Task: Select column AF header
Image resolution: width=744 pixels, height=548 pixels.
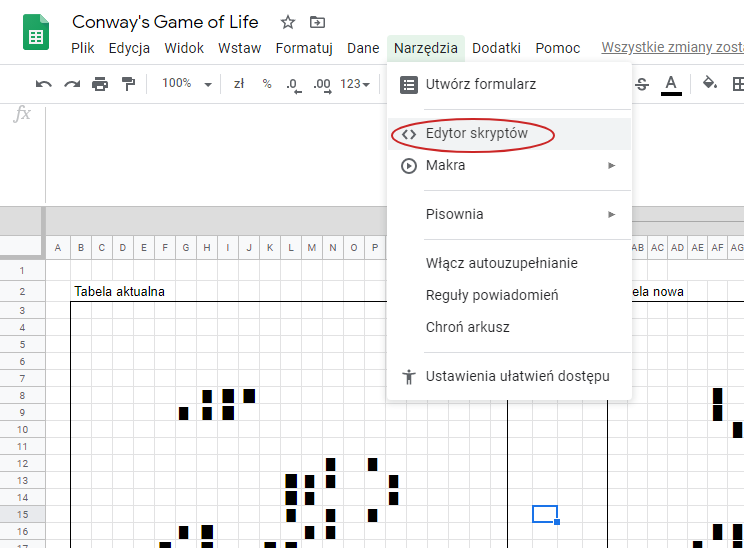Action: [717, 248]
